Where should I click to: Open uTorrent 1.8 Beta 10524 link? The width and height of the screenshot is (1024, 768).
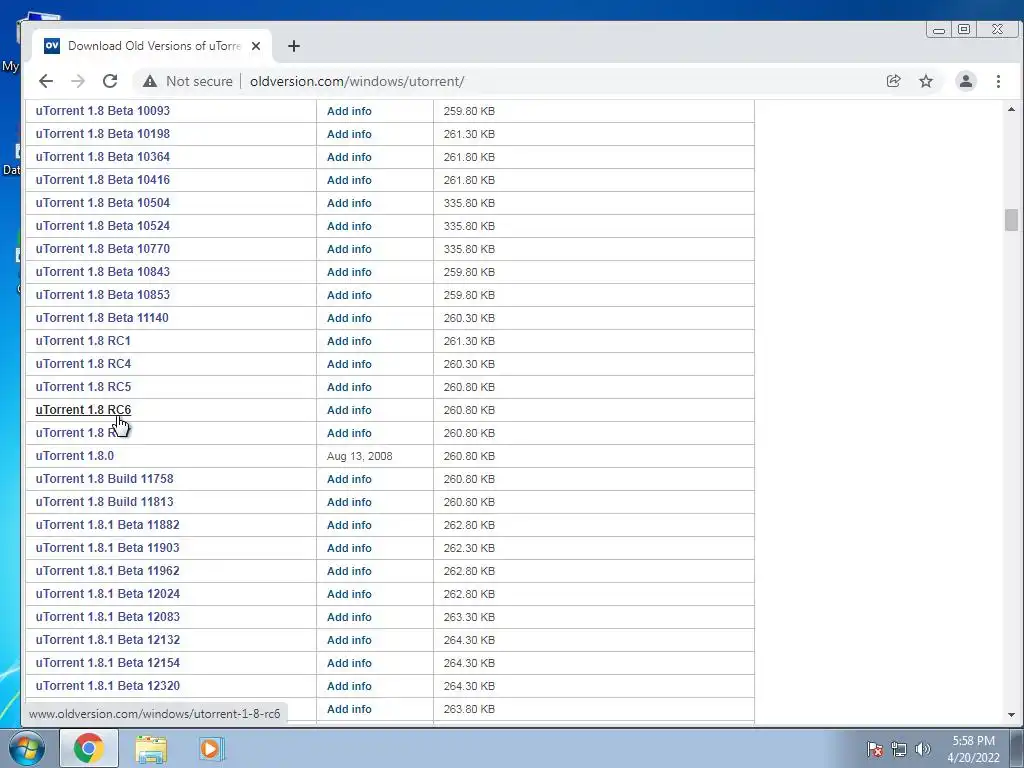tap(103, 226)
